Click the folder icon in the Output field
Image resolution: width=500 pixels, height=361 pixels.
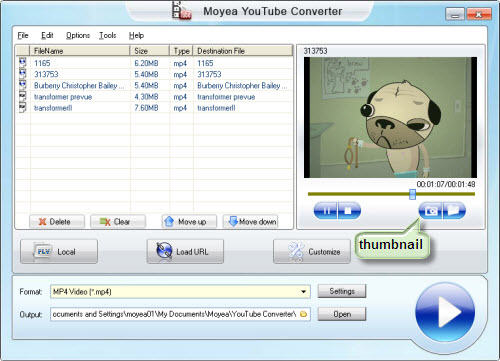(x=303, y=314)
